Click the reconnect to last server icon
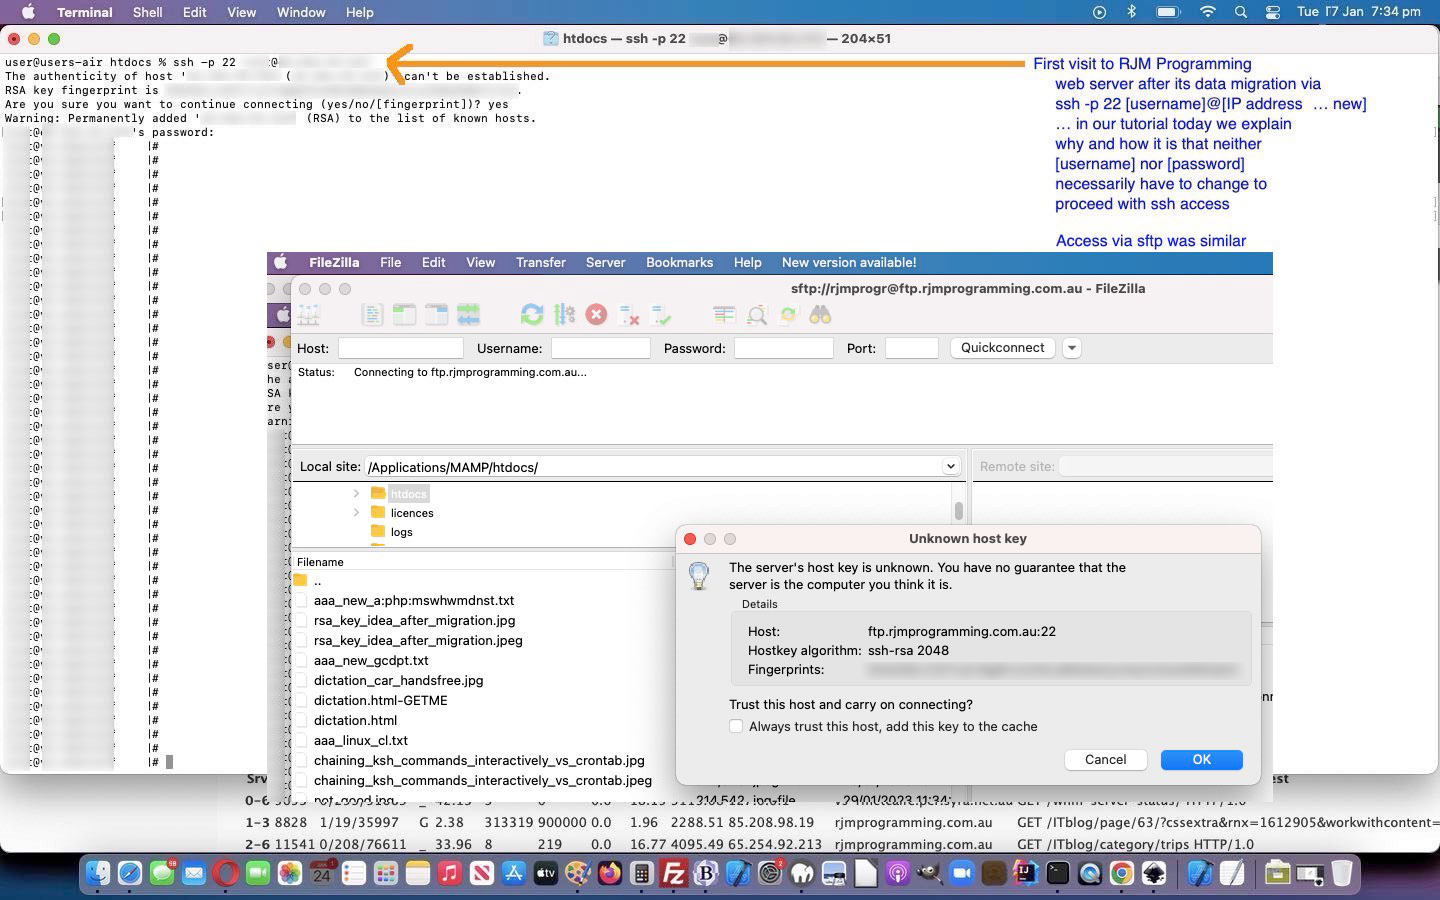The image size is (1440, 900). pos(661,315)
